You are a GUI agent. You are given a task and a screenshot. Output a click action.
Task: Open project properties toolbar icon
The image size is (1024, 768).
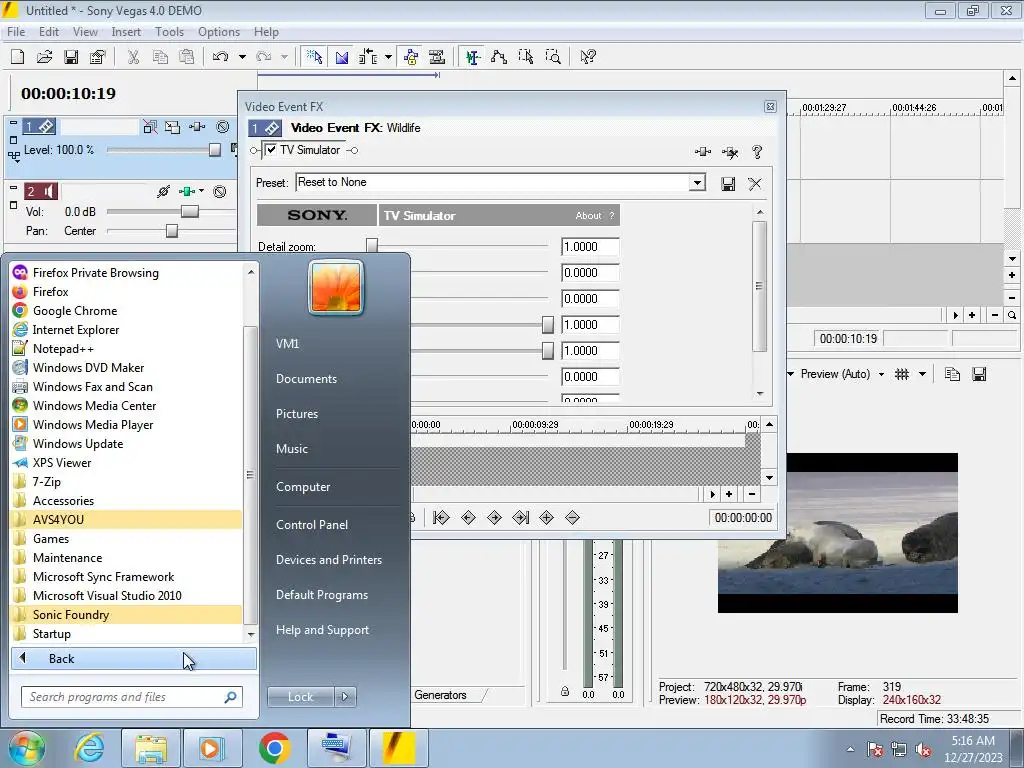[98, 57]
